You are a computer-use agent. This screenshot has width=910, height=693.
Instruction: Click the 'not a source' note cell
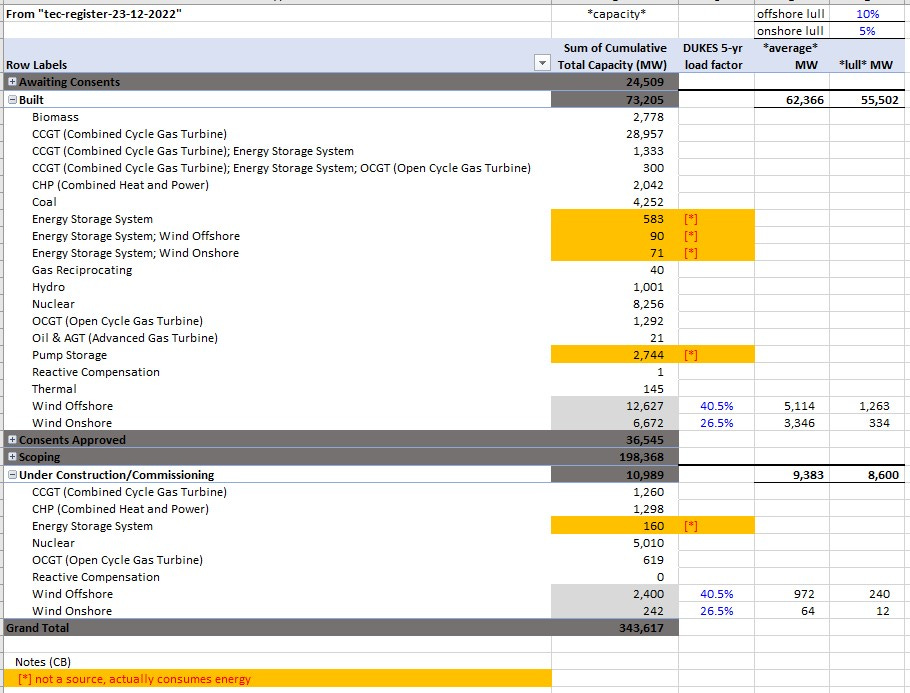pos(277,678)
